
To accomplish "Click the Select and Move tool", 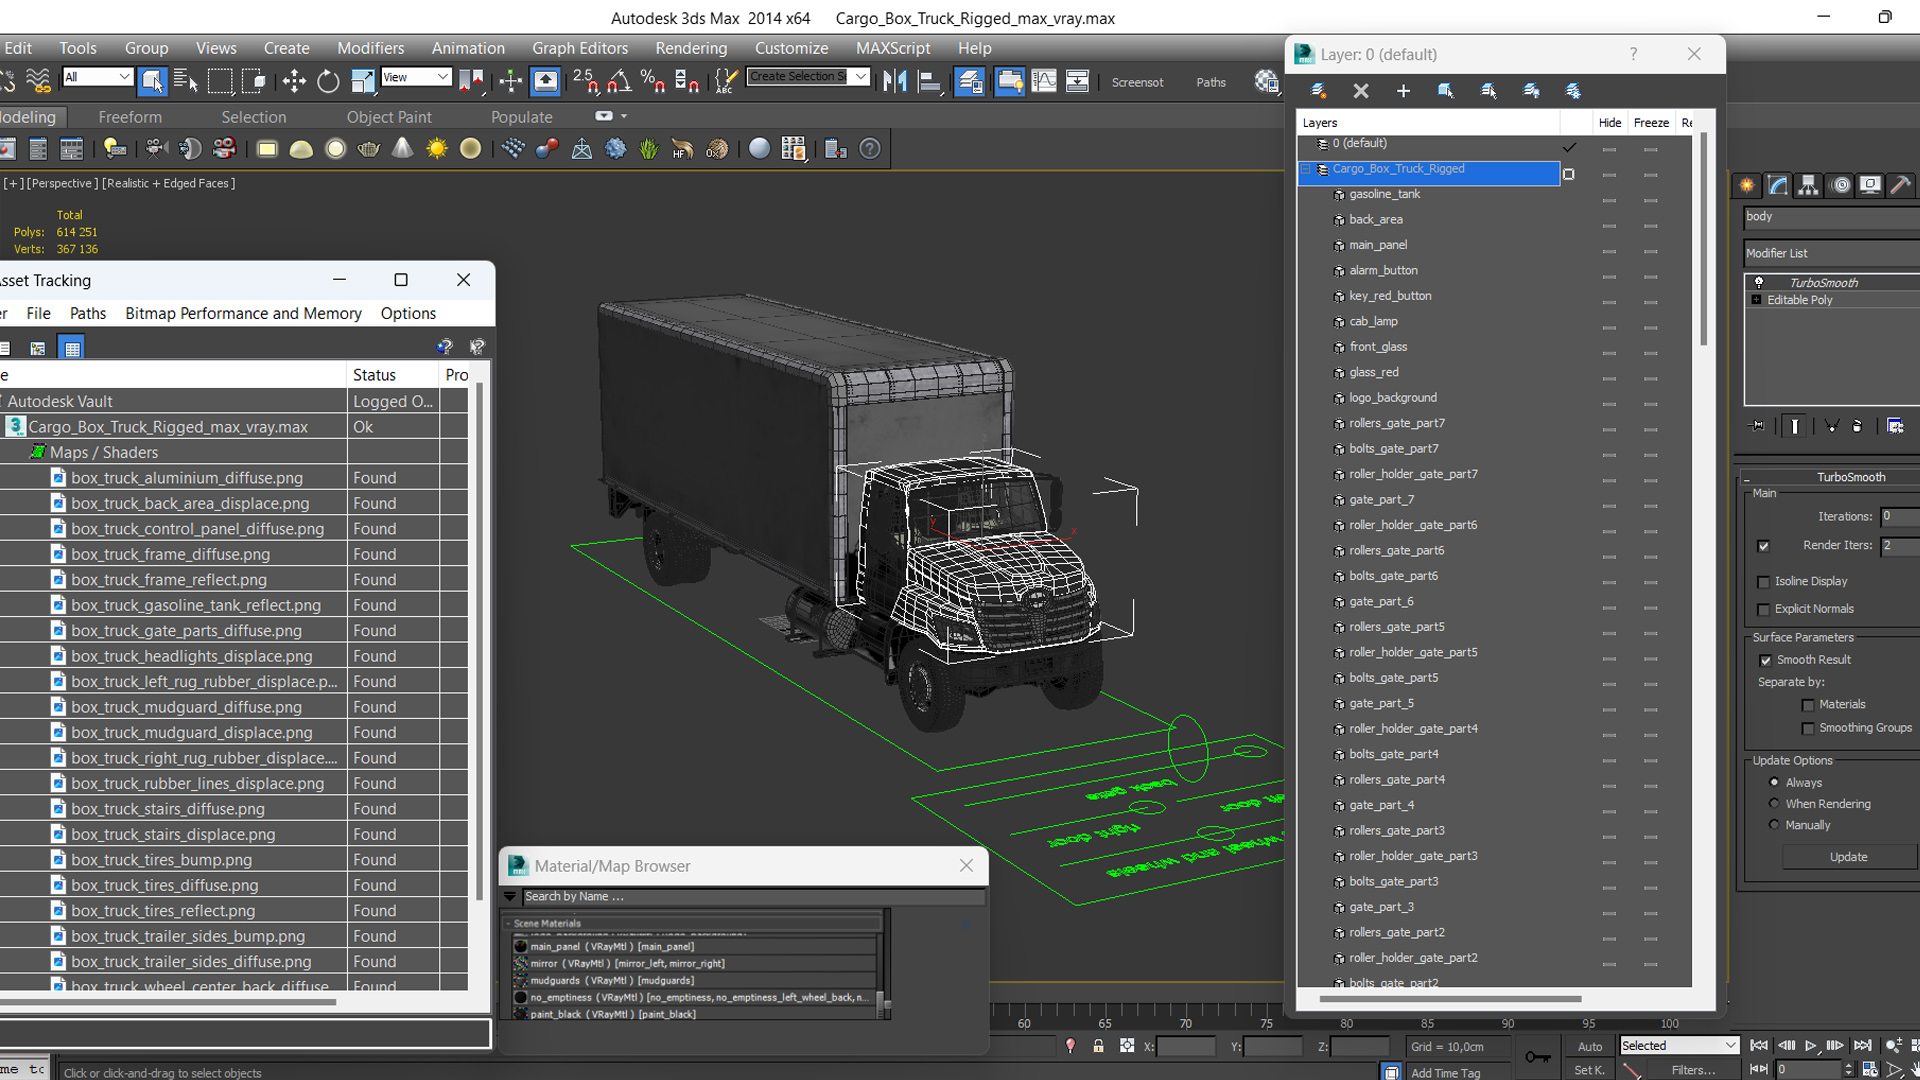I will point(294,82).
